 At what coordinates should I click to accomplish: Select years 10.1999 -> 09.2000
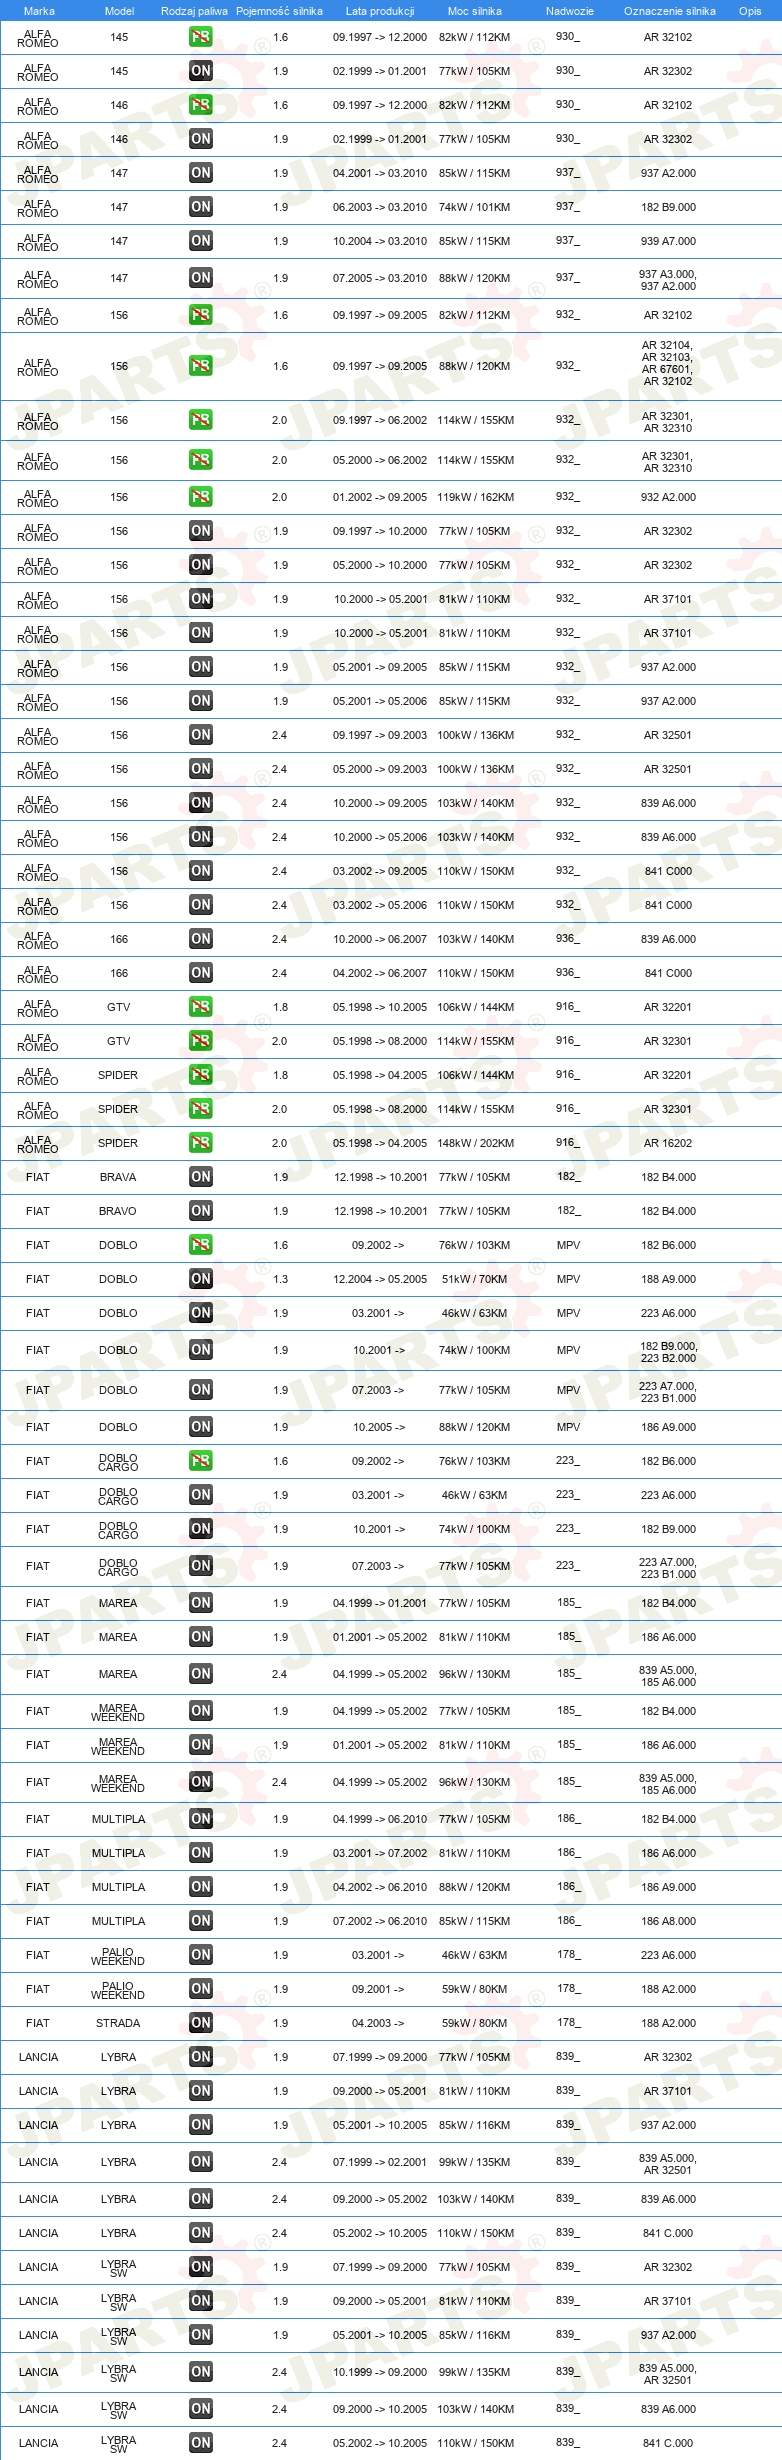380,2372
